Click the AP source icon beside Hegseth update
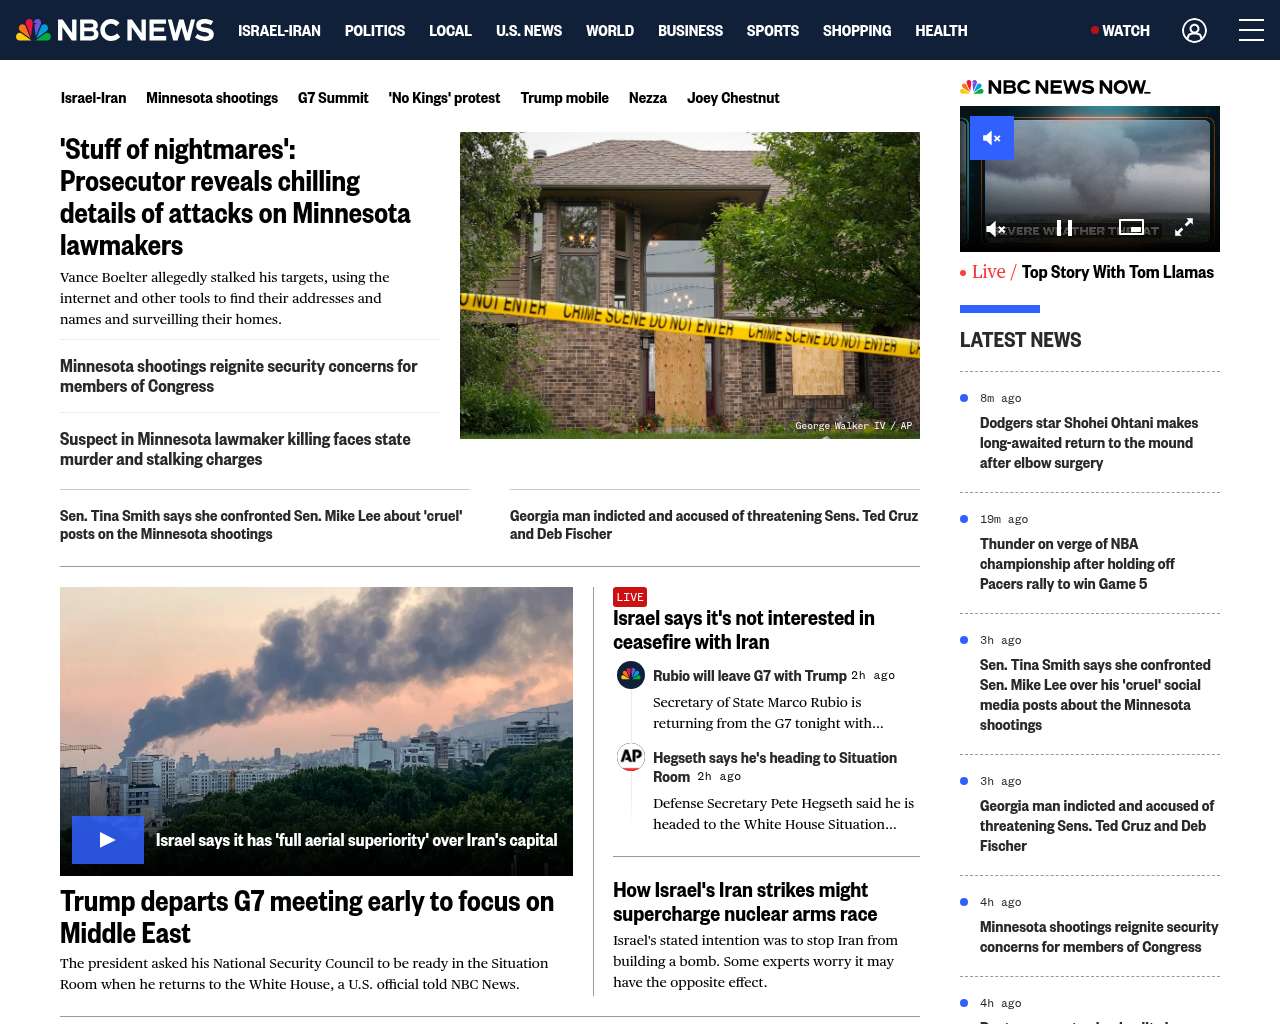1280x1024 pixels. pyautogui.click(x=631, y=757)
